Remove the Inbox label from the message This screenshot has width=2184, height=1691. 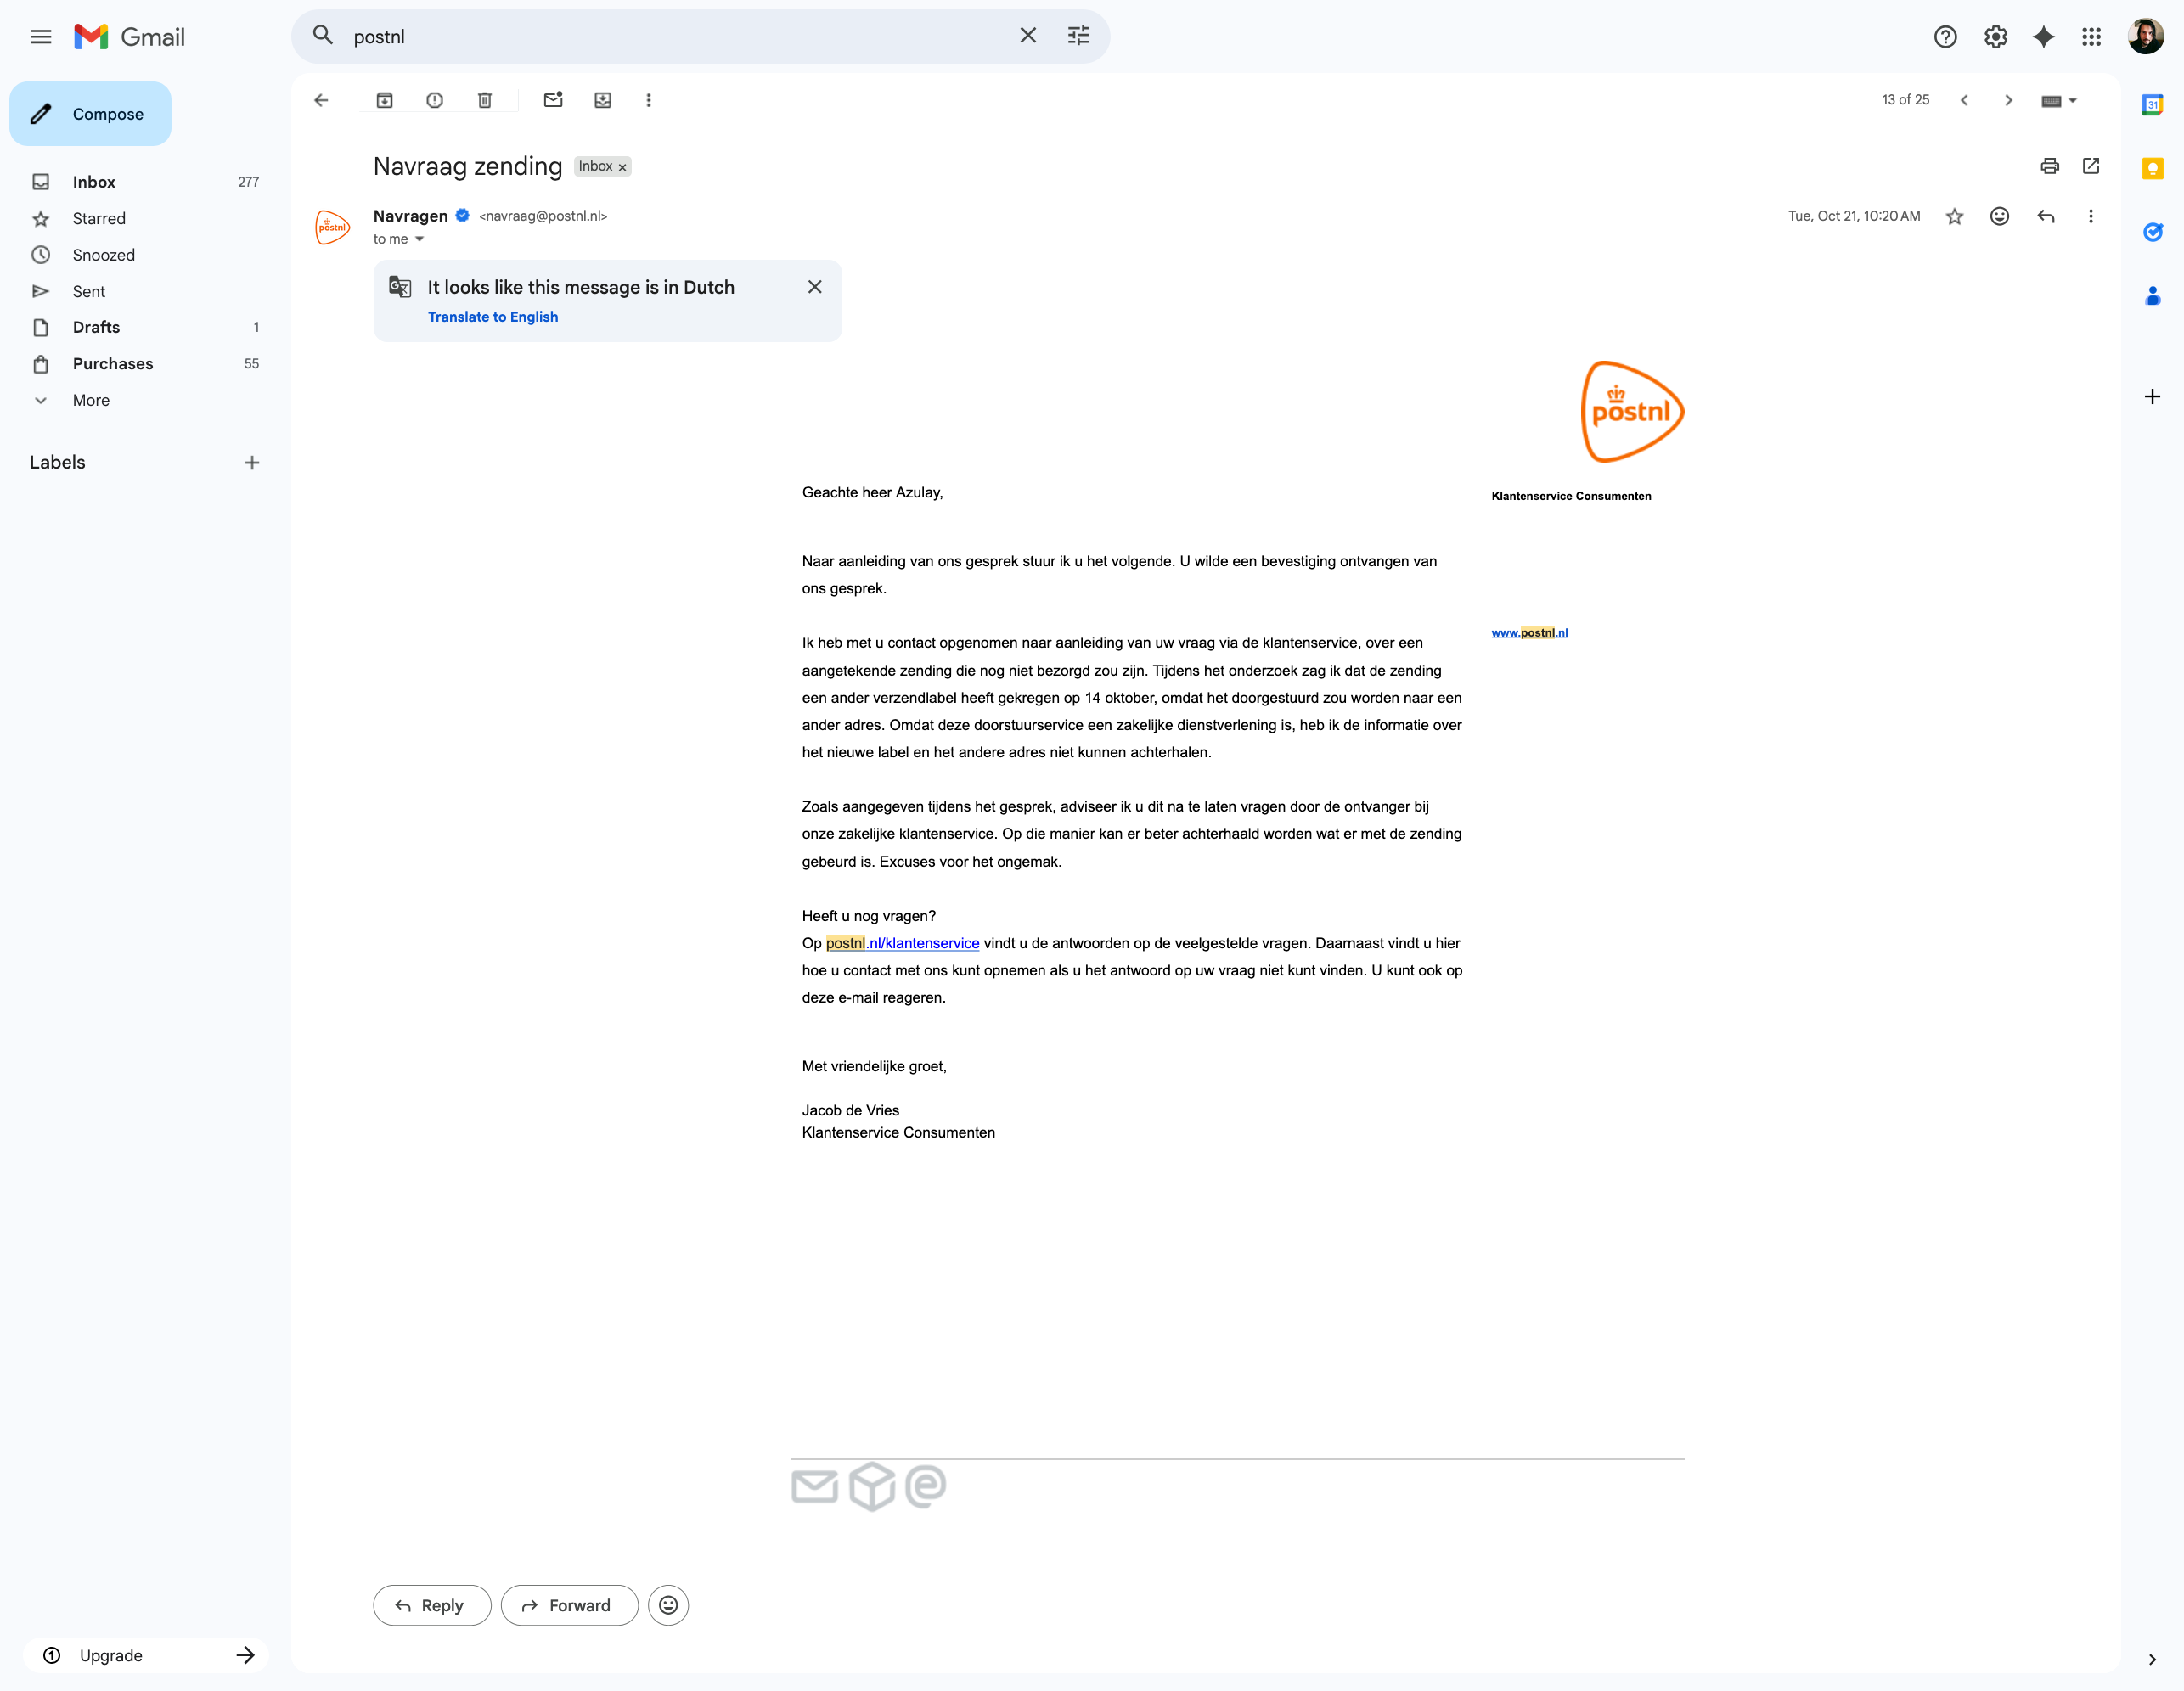point(622,167)
